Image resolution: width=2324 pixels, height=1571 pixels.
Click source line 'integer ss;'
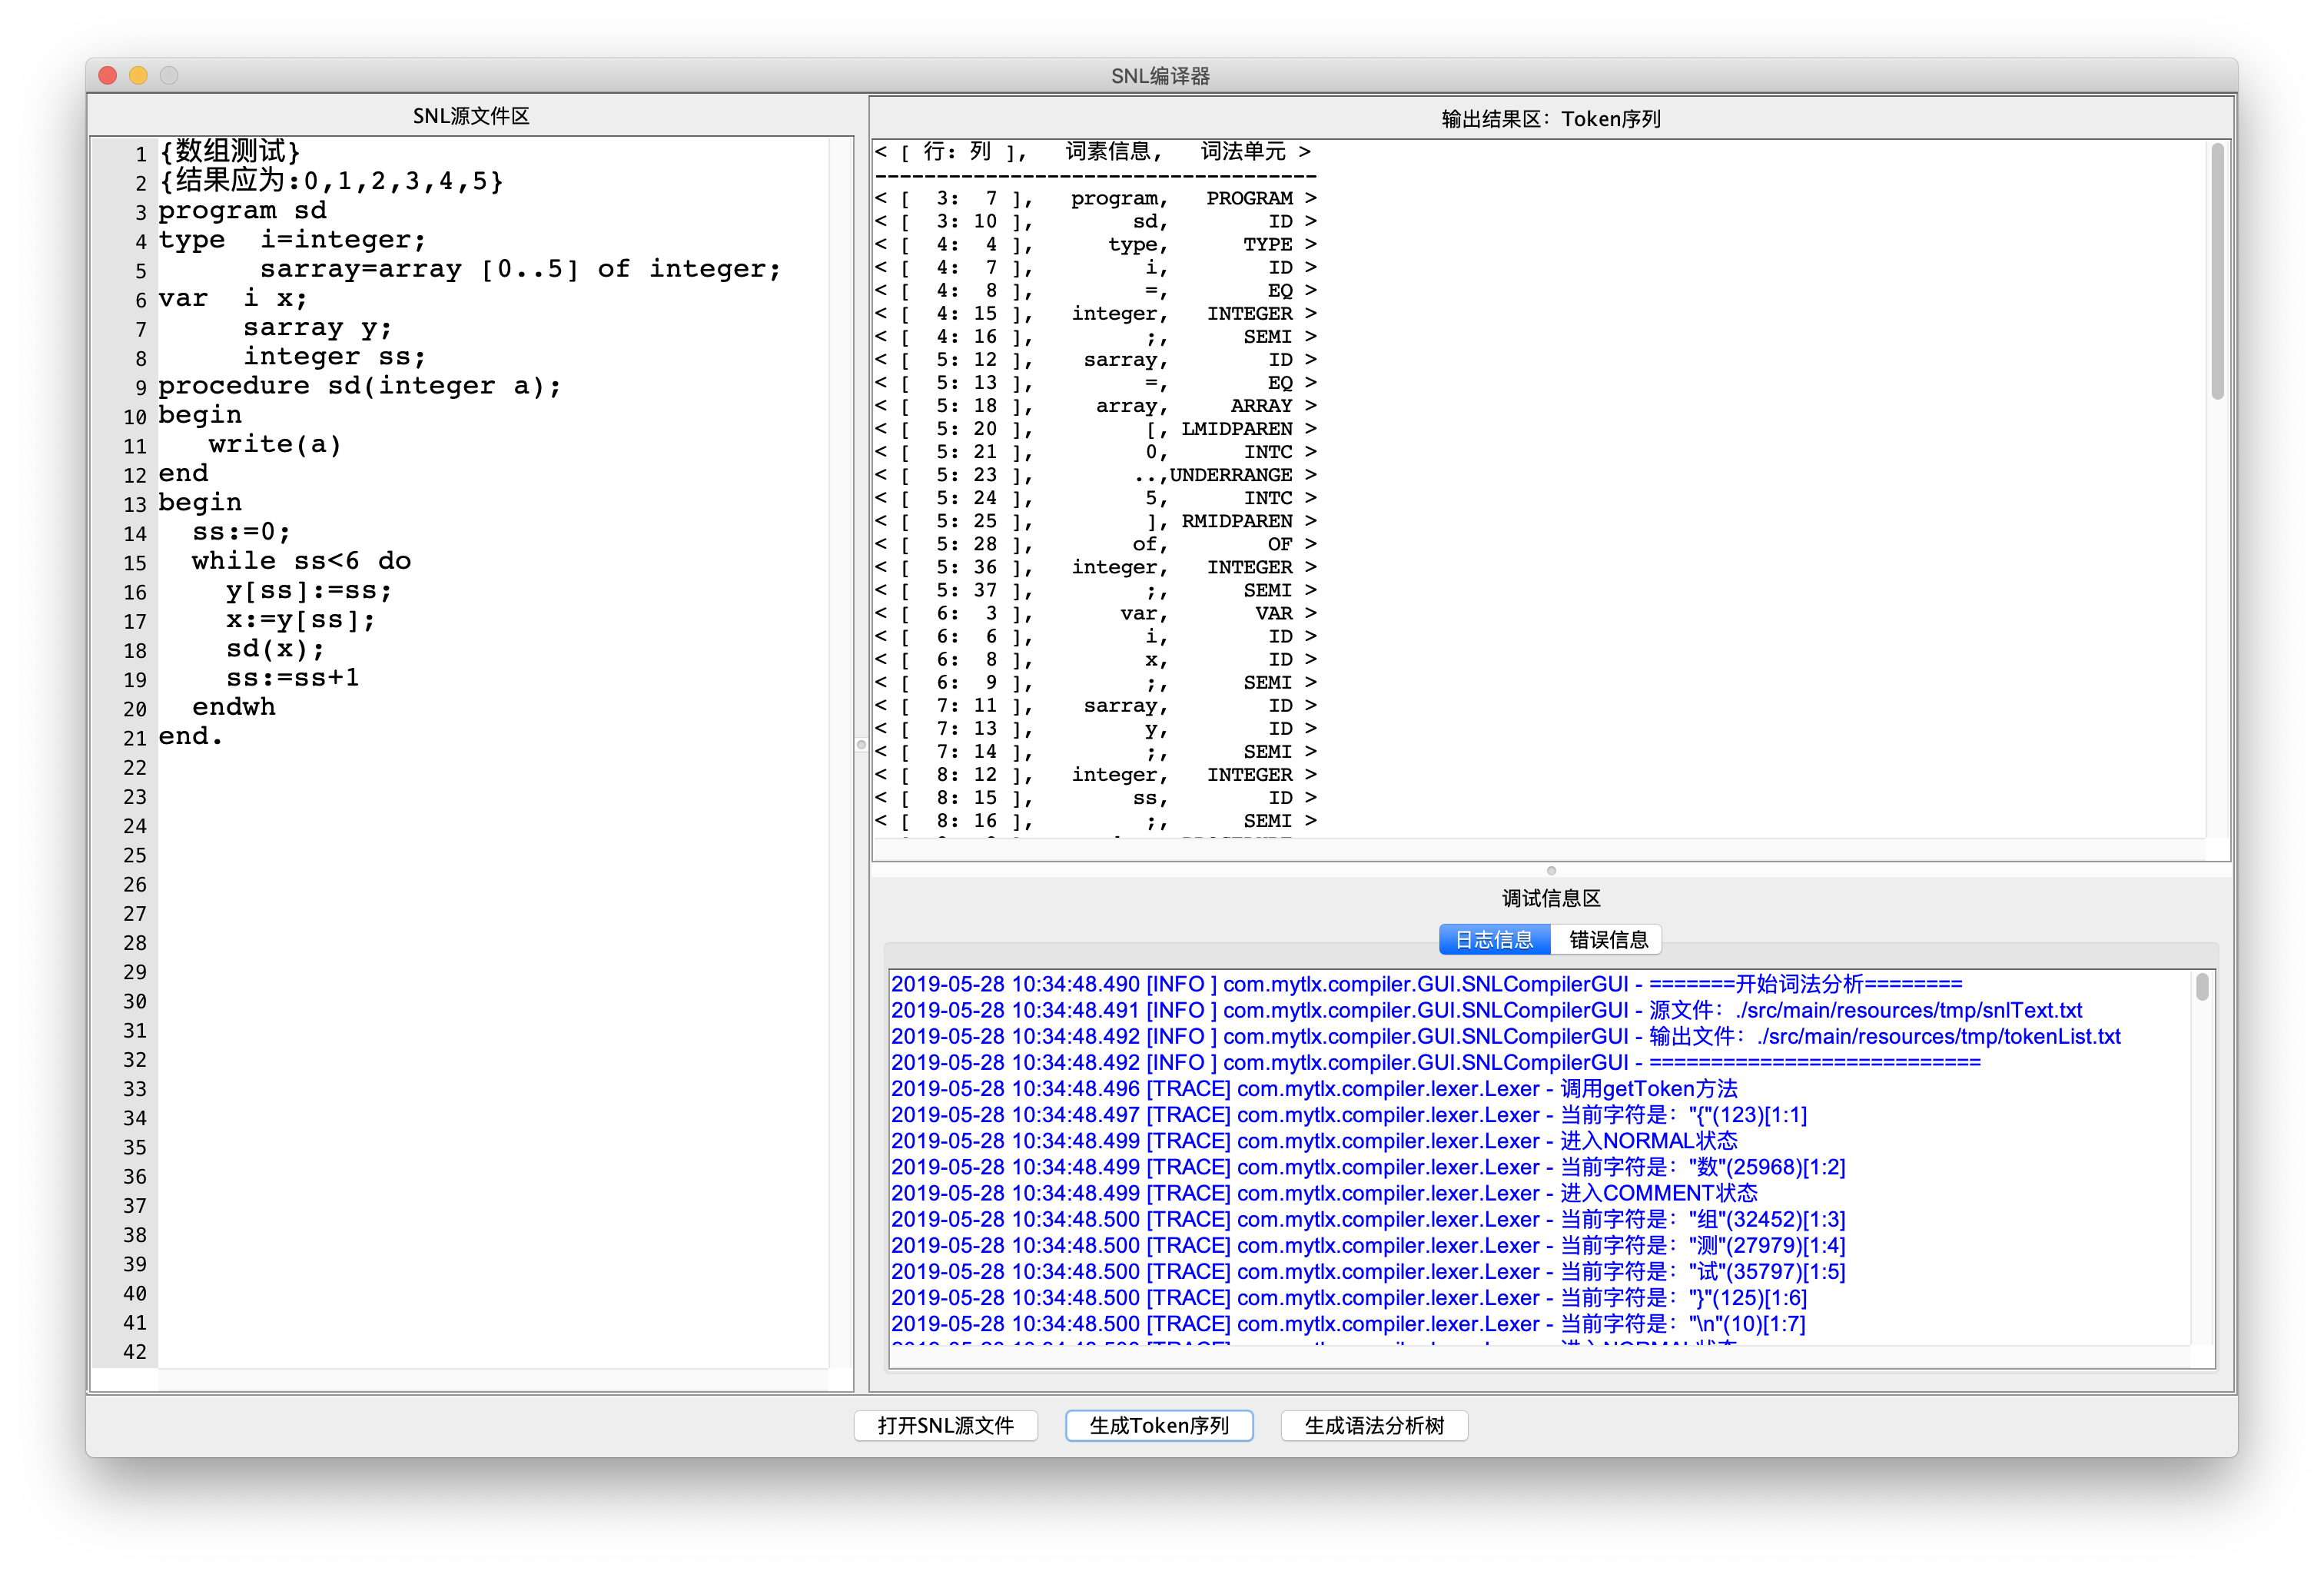334,356
